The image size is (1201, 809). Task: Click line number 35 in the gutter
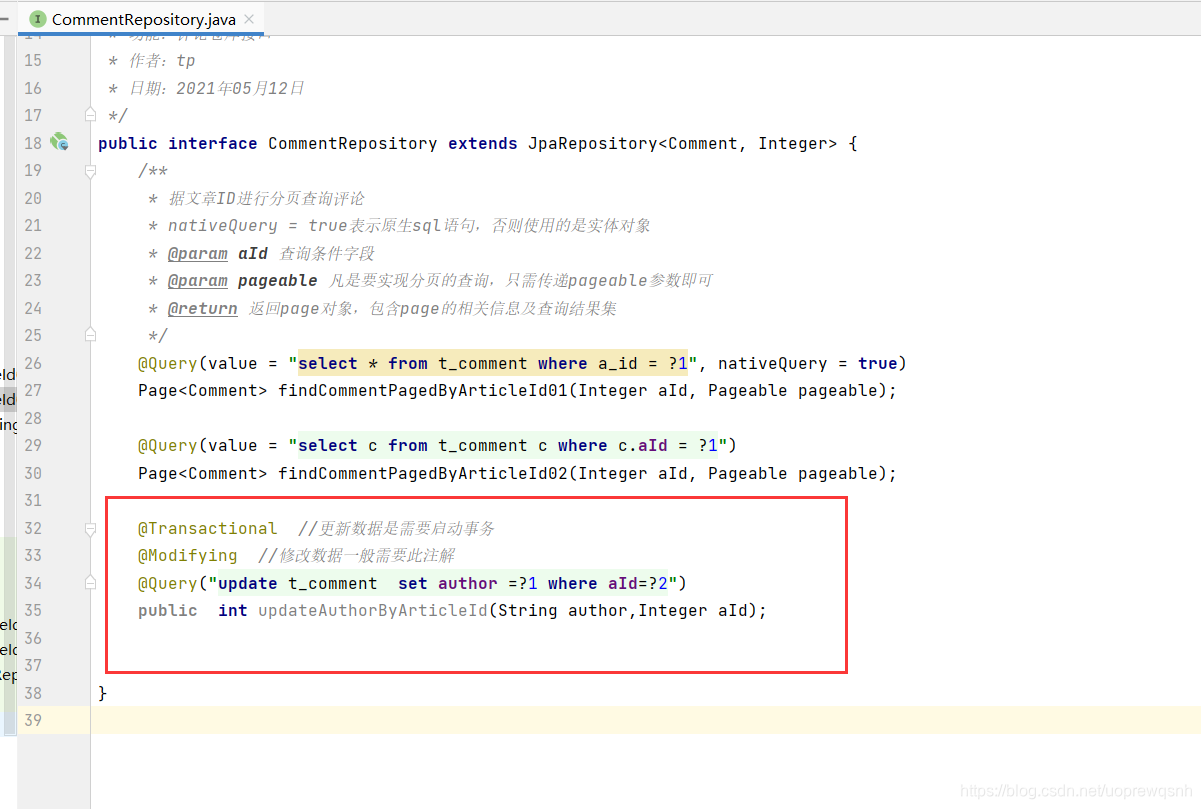[x=33, y=610]
